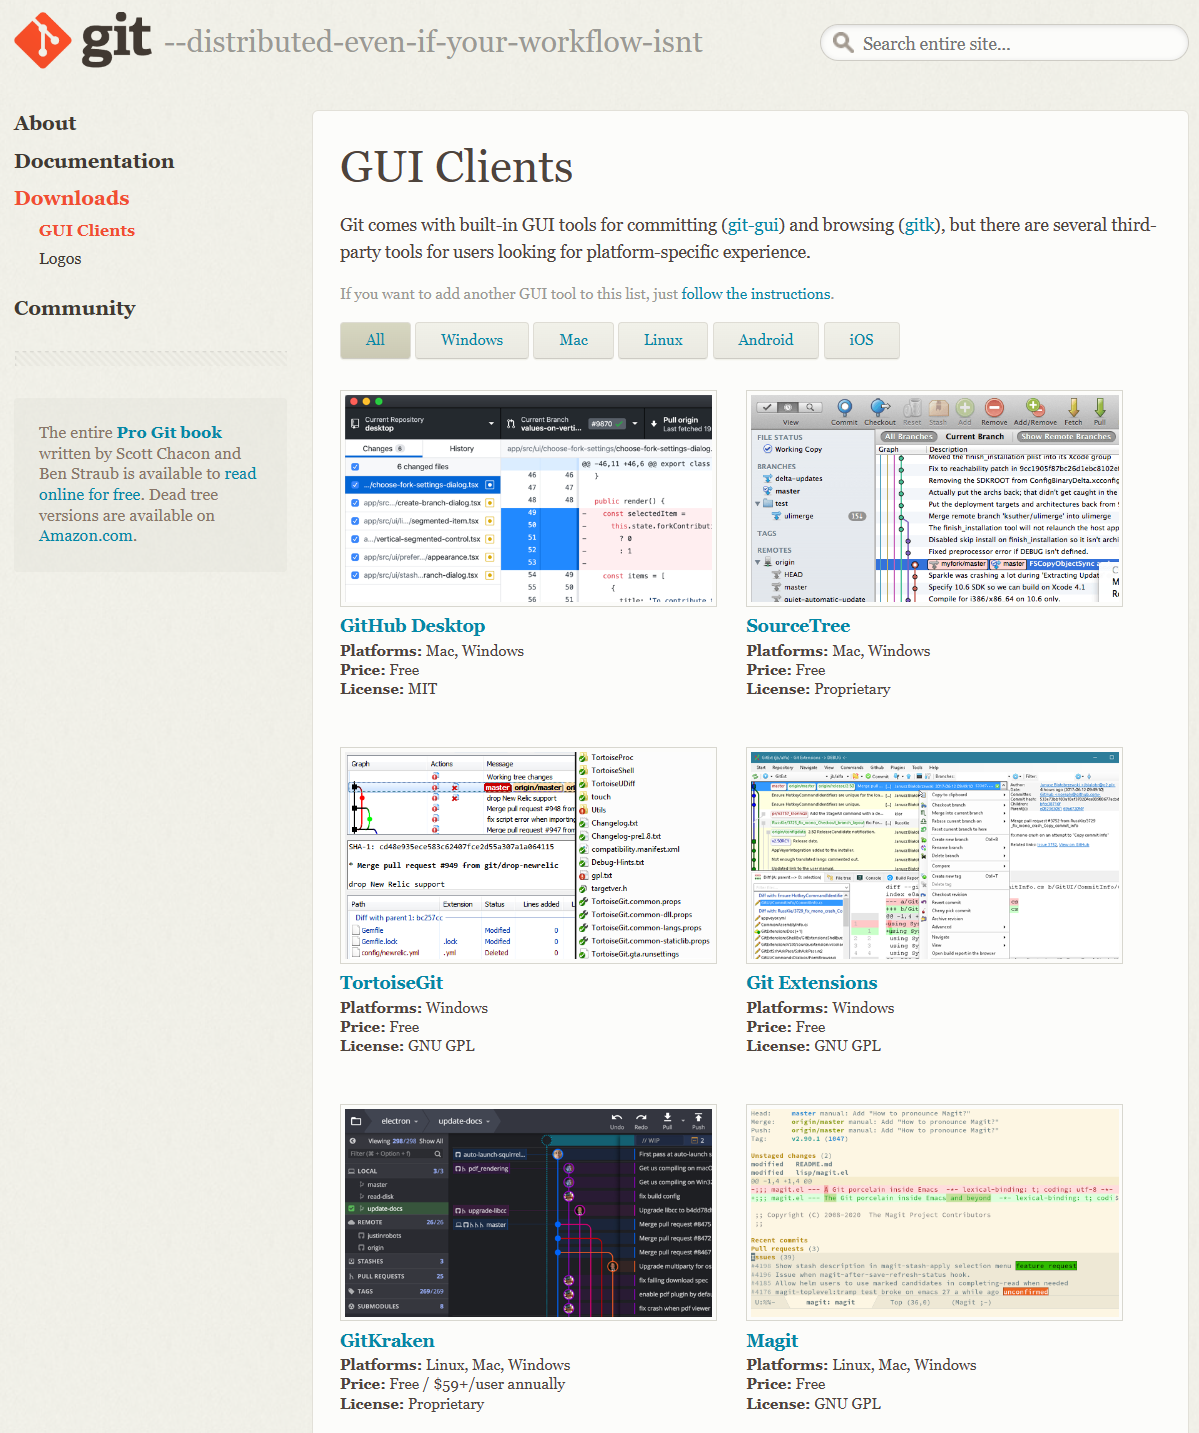Click GitKraken price '$59+/user annually' text

pos(499,1384)
